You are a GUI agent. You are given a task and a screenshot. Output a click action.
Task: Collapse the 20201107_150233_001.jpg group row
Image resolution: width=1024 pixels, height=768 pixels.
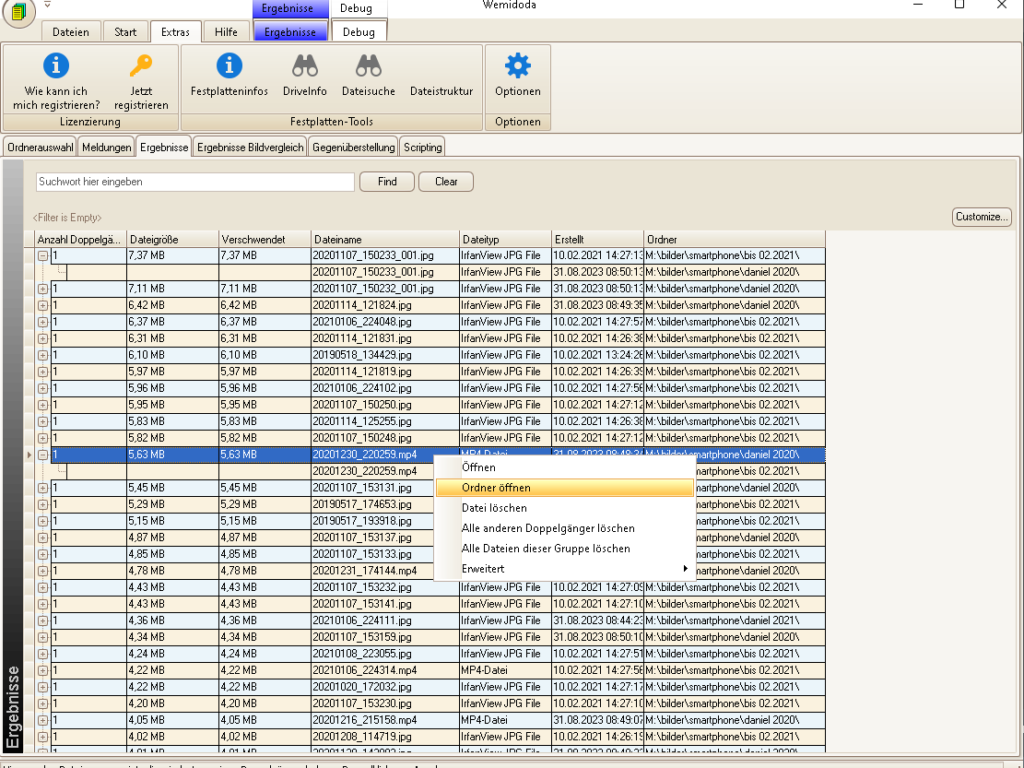tap(43, 256)
